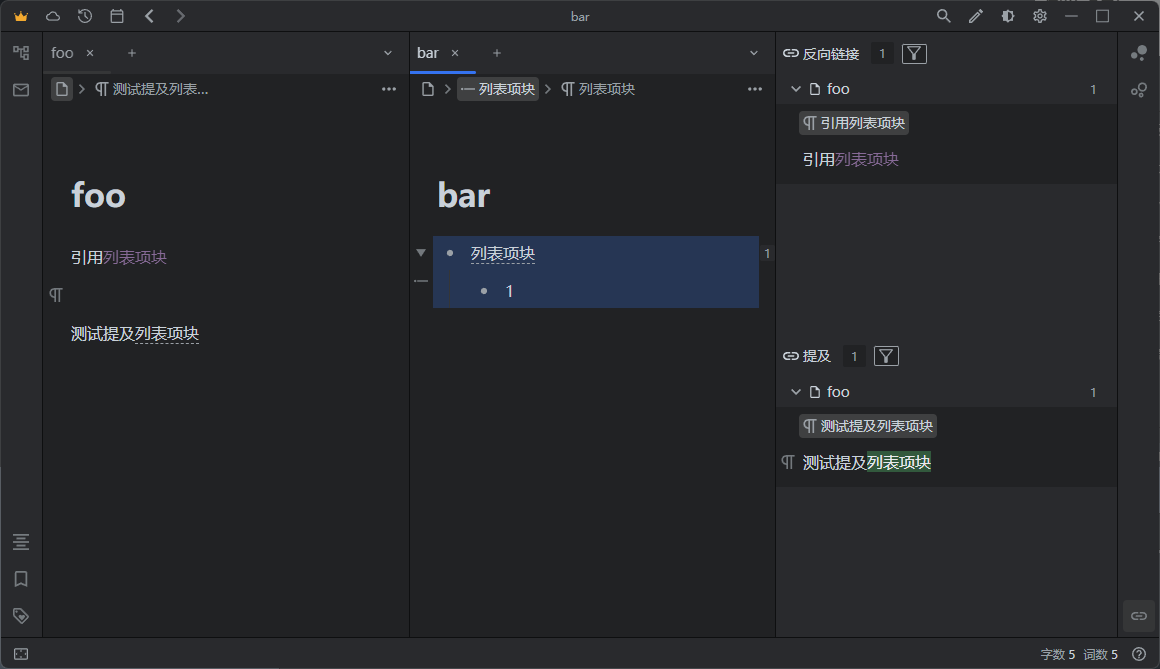1160x669 pixels.
Task: Open the bookmark panel icon
Action: tap(21, 579)
